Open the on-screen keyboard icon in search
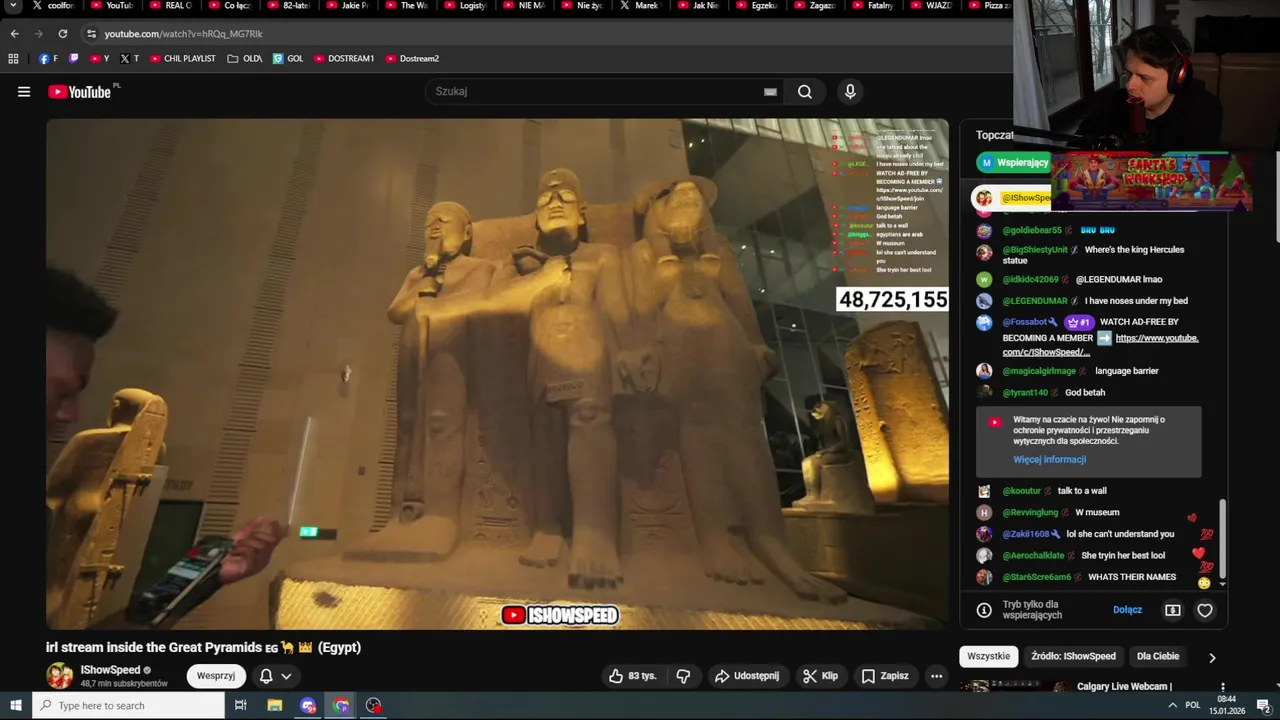The height and width of the screenshot is (720, 1280). point(770,92)
